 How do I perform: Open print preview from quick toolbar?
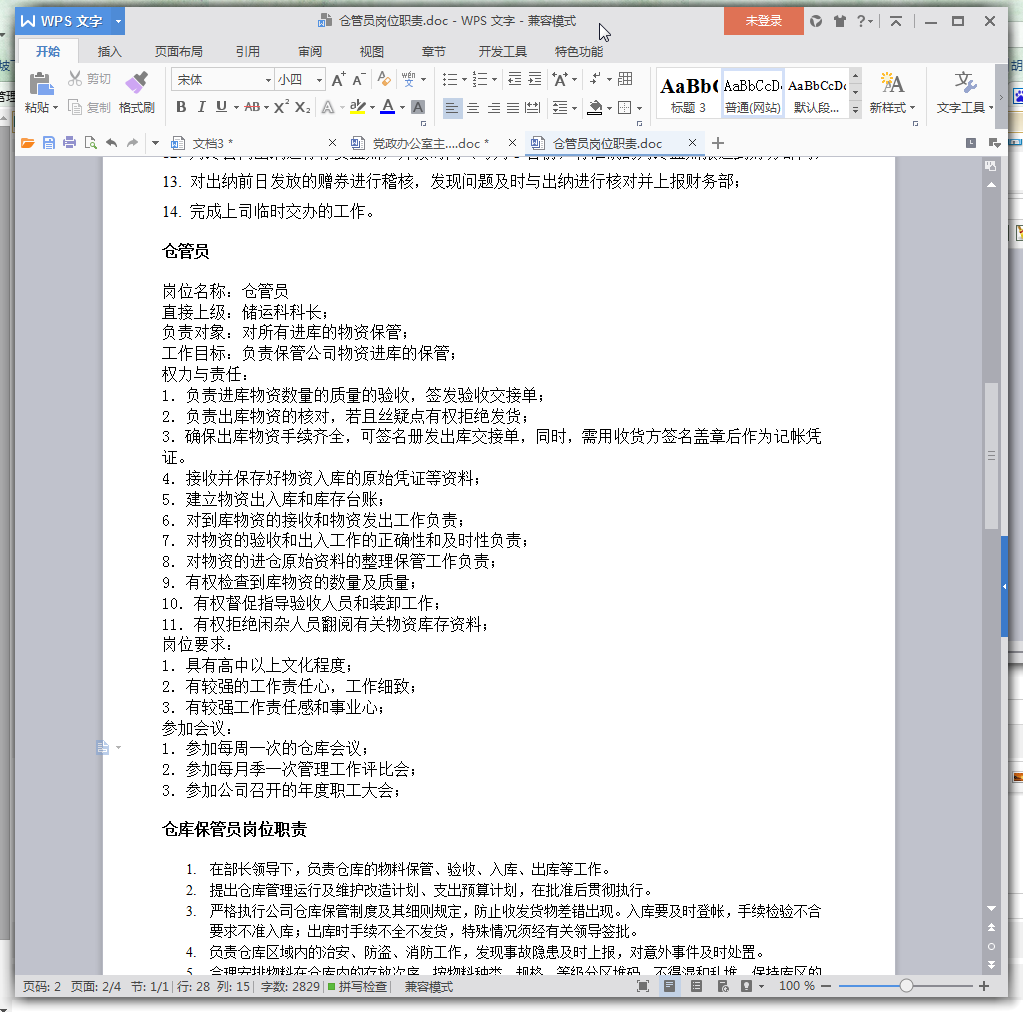[x=90, y=143]
